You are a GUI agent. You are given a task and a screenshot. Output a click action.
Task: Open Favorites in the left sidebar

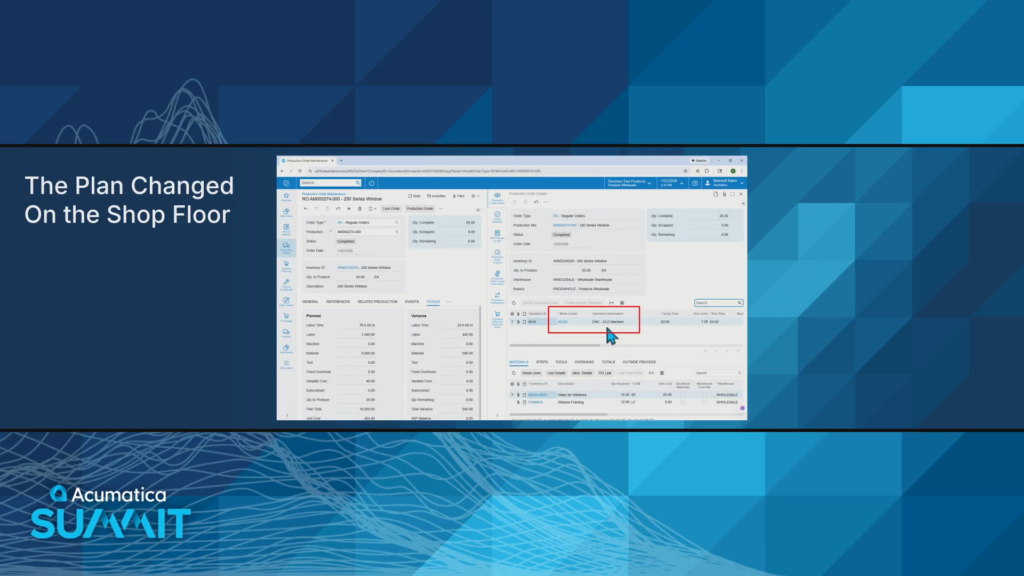[286, 198]
